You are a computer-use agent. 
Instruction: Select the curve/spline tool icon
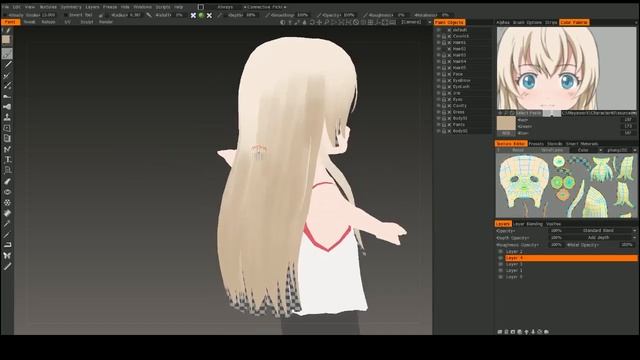click(x=7, y=149)
